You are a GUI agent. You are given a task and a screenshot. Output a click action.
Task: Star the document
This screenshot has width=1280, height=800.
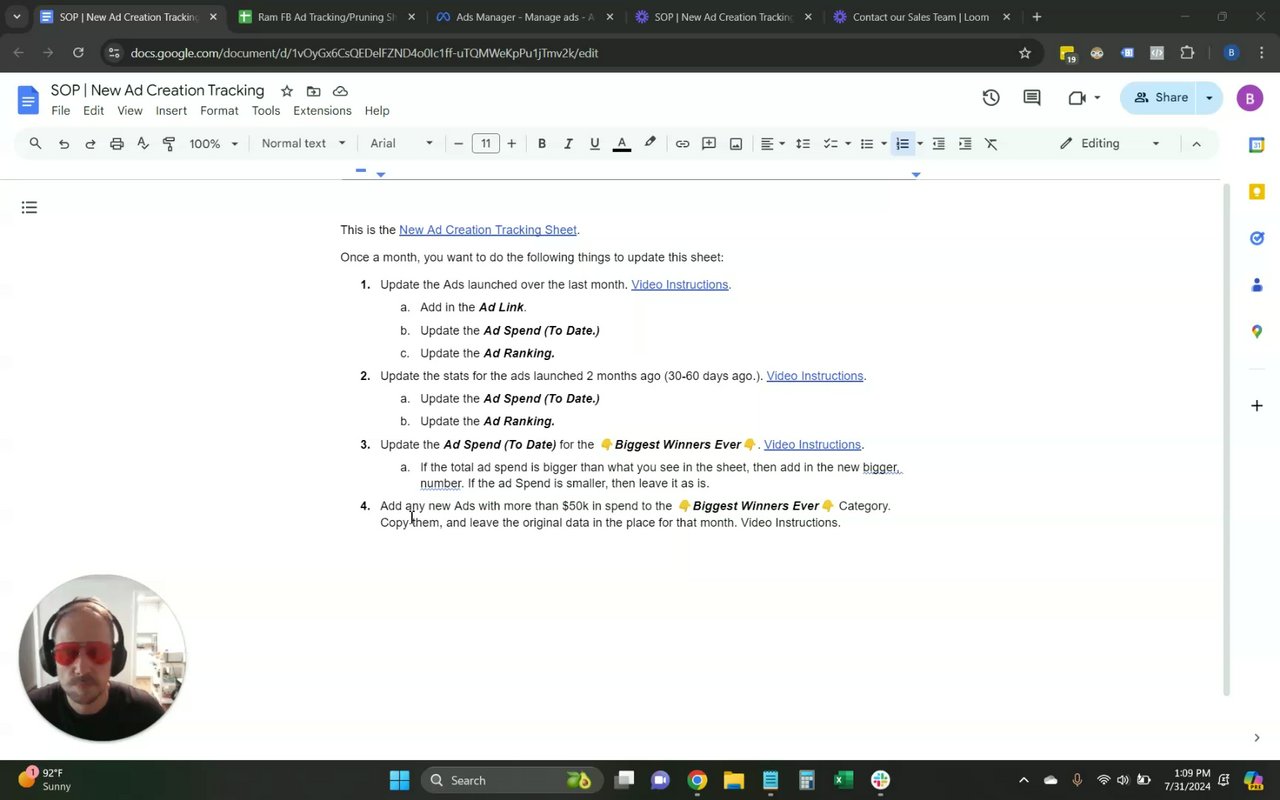(287, 91)
